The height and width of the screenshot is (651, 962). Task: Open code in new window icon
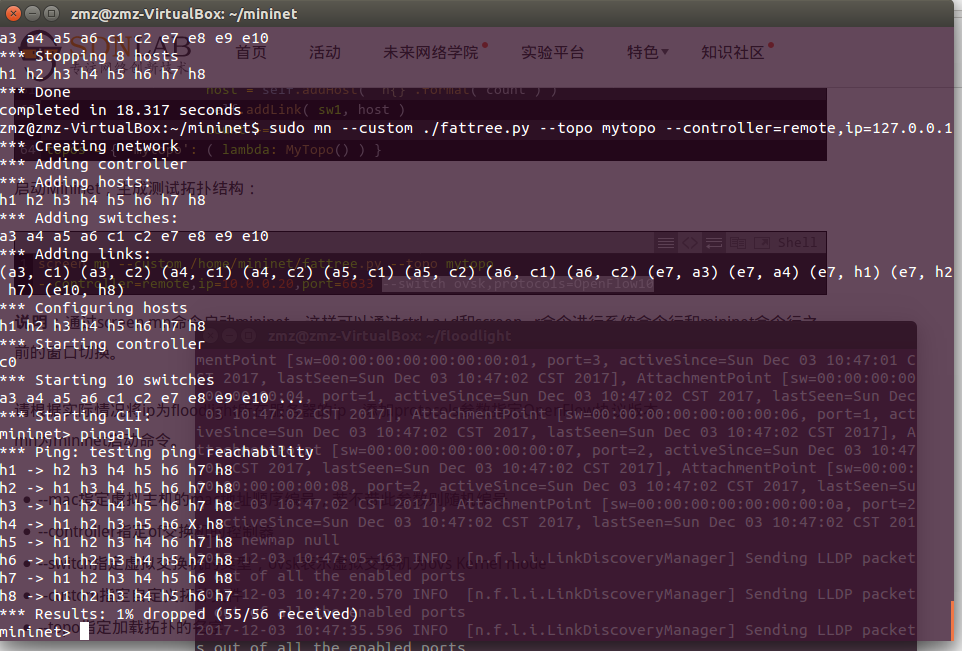[x=761, y=243]
